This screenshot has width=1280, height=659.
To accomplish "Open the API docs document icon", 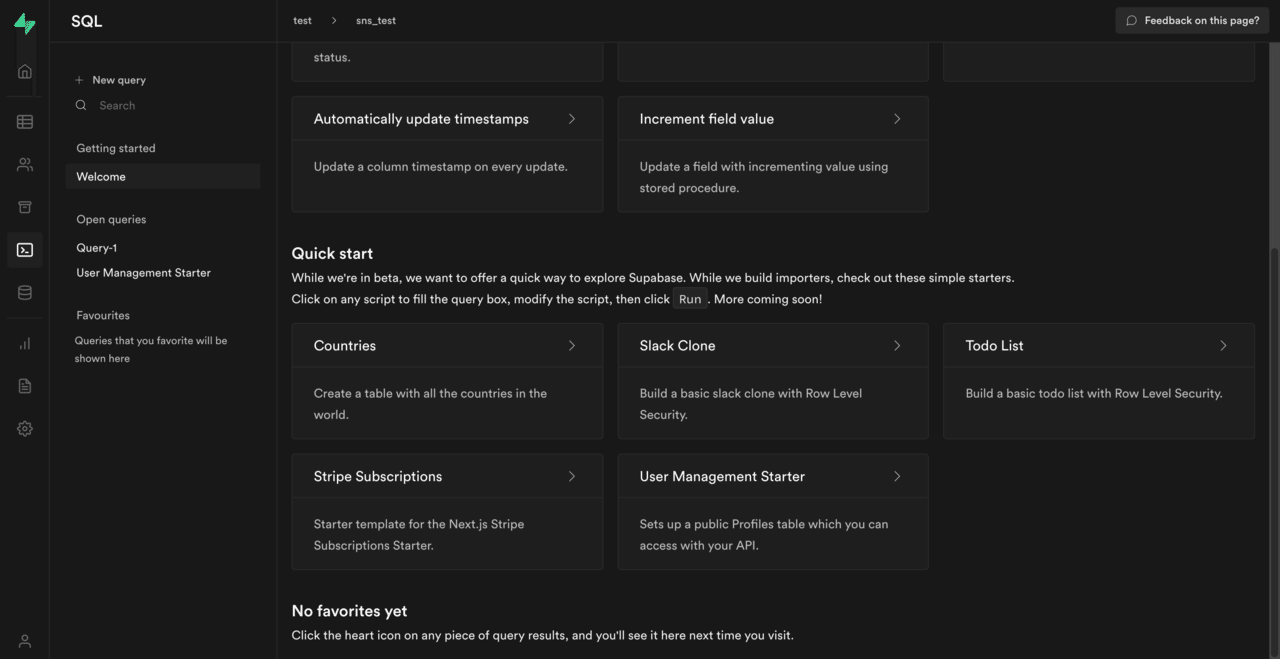I will [25, 386].
